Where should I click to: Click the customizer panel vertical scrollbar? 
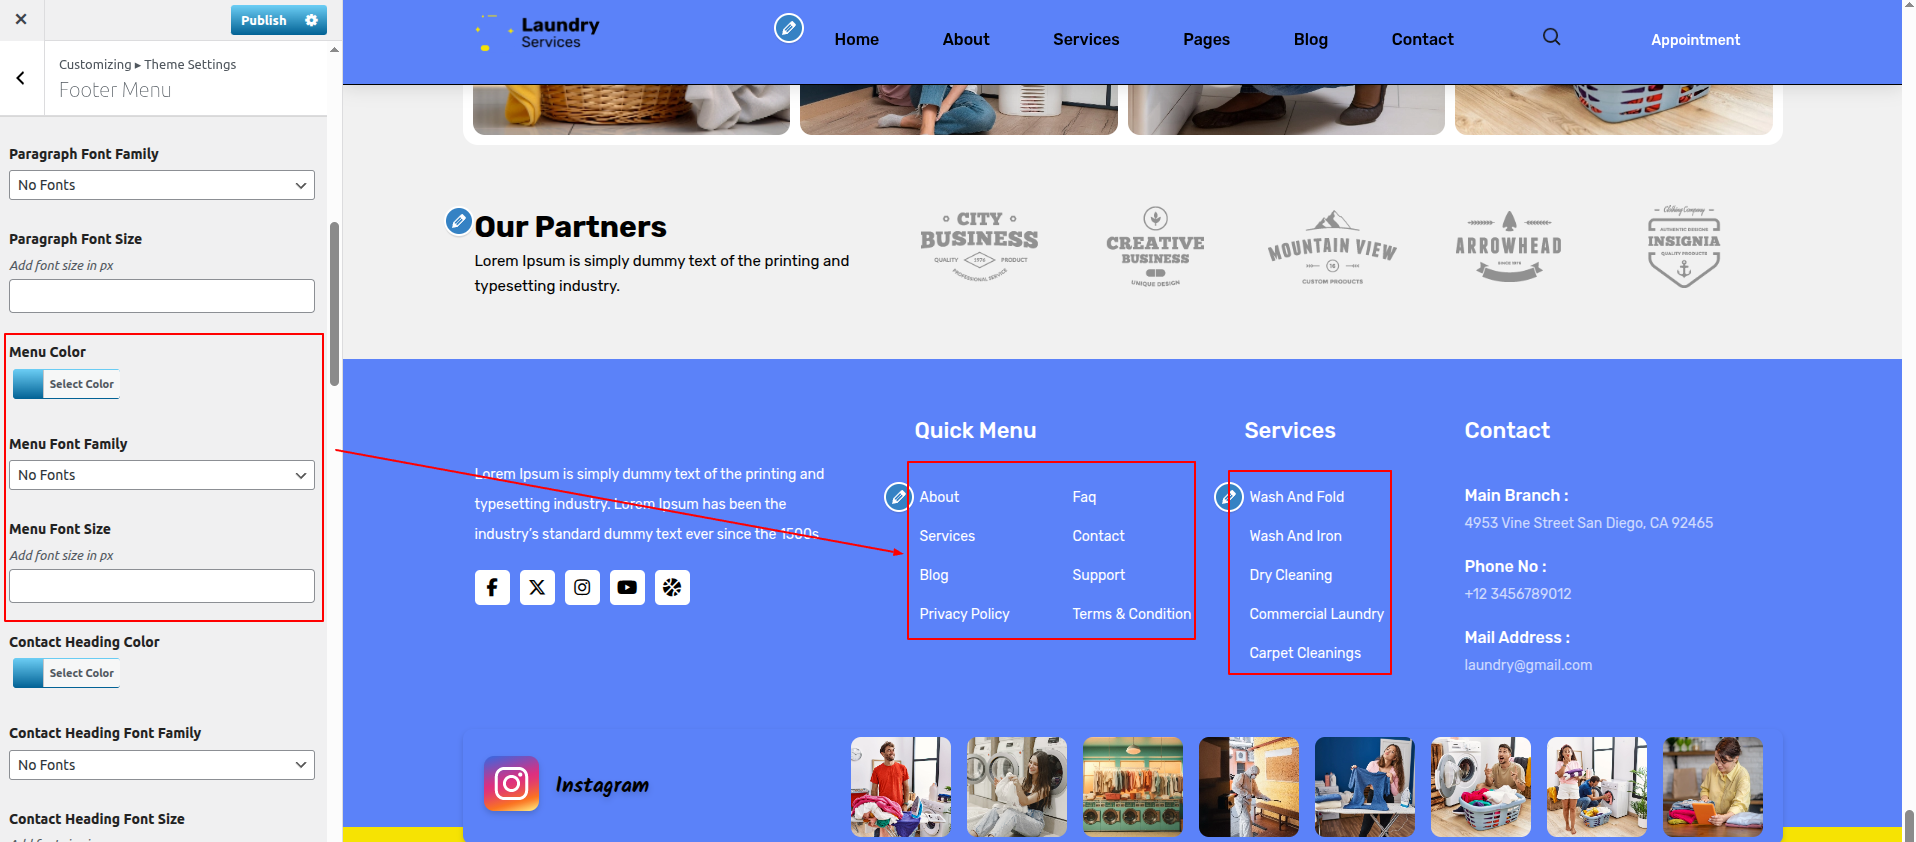[x=334, y=303]
